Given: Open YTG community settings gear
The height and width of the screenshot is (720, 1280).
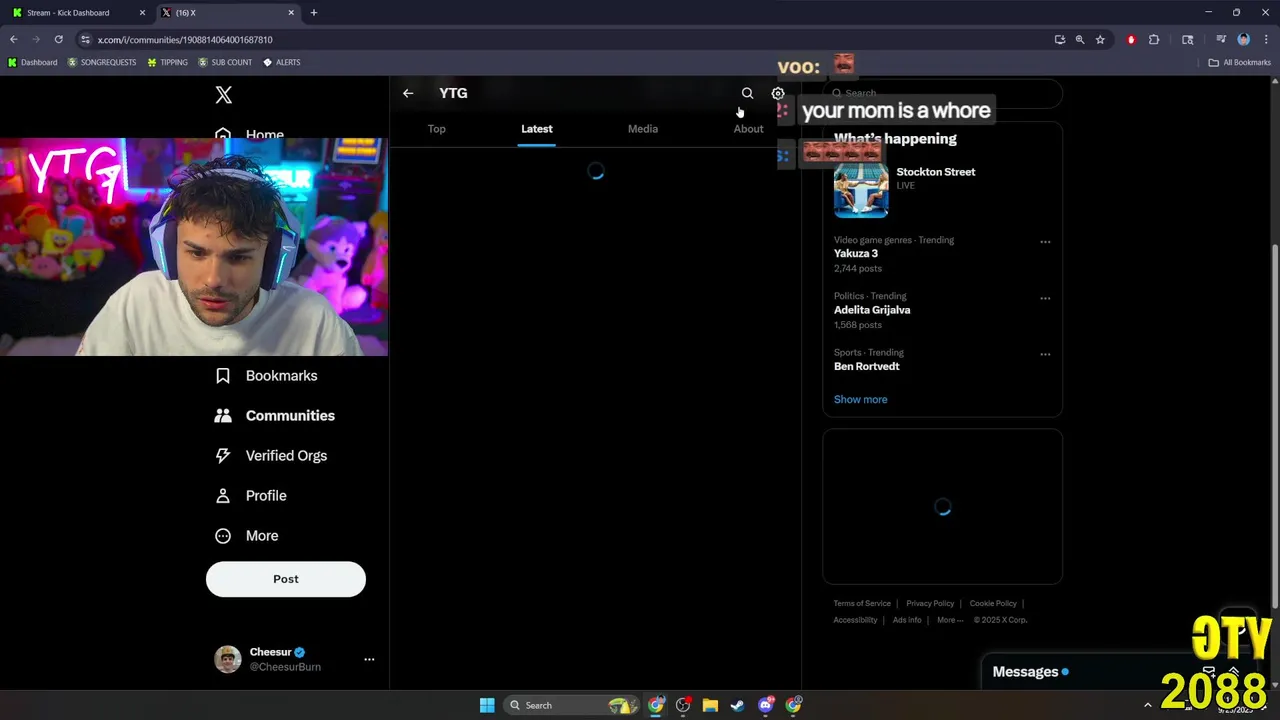Looking at the screenshot, I should 778,93.
